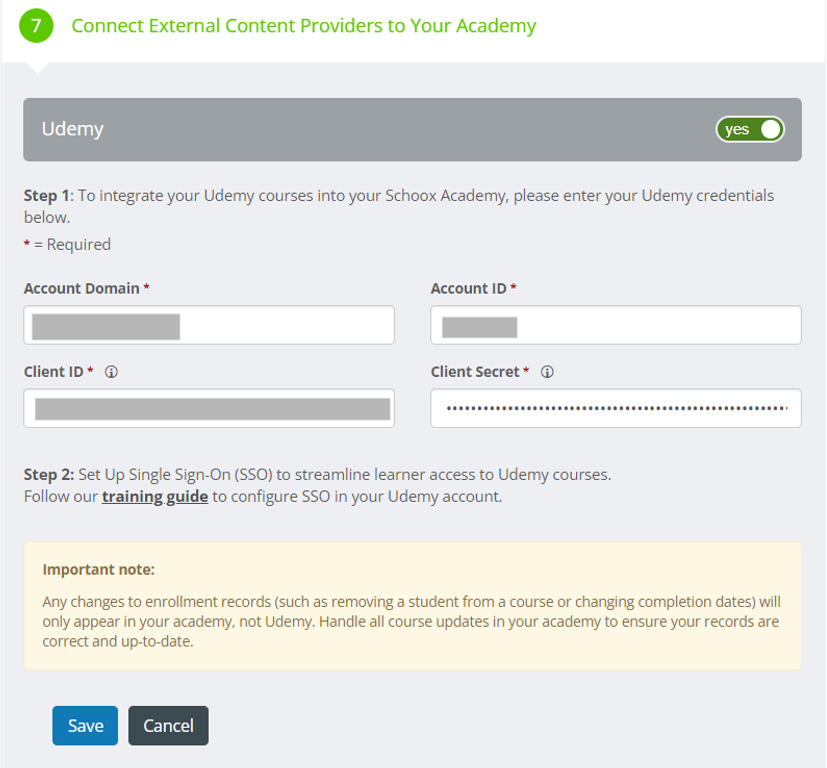827x768 pixels.
Task: Focus the Account ID text field
Action: coord(616,325)
